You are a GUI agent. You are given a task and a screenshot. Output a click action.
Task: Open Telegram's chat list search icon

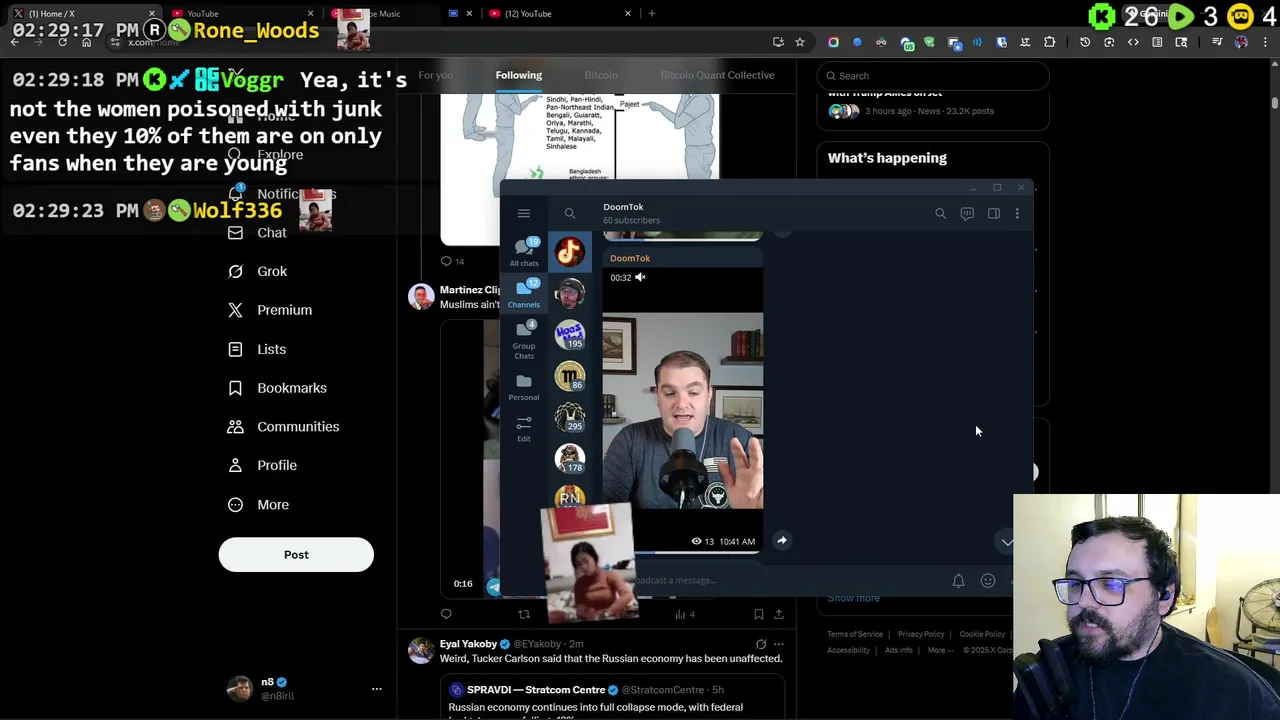(x=569, y=213)
